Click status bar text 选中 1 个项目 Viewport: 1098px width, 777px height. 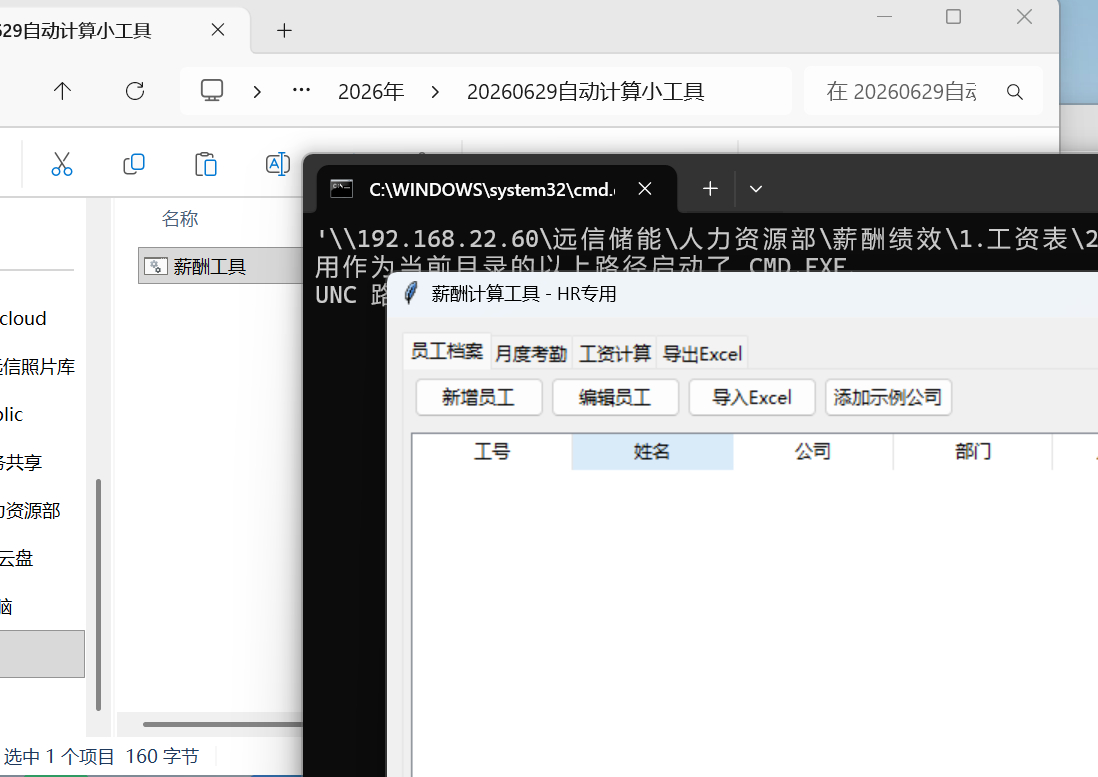point(59,757)
